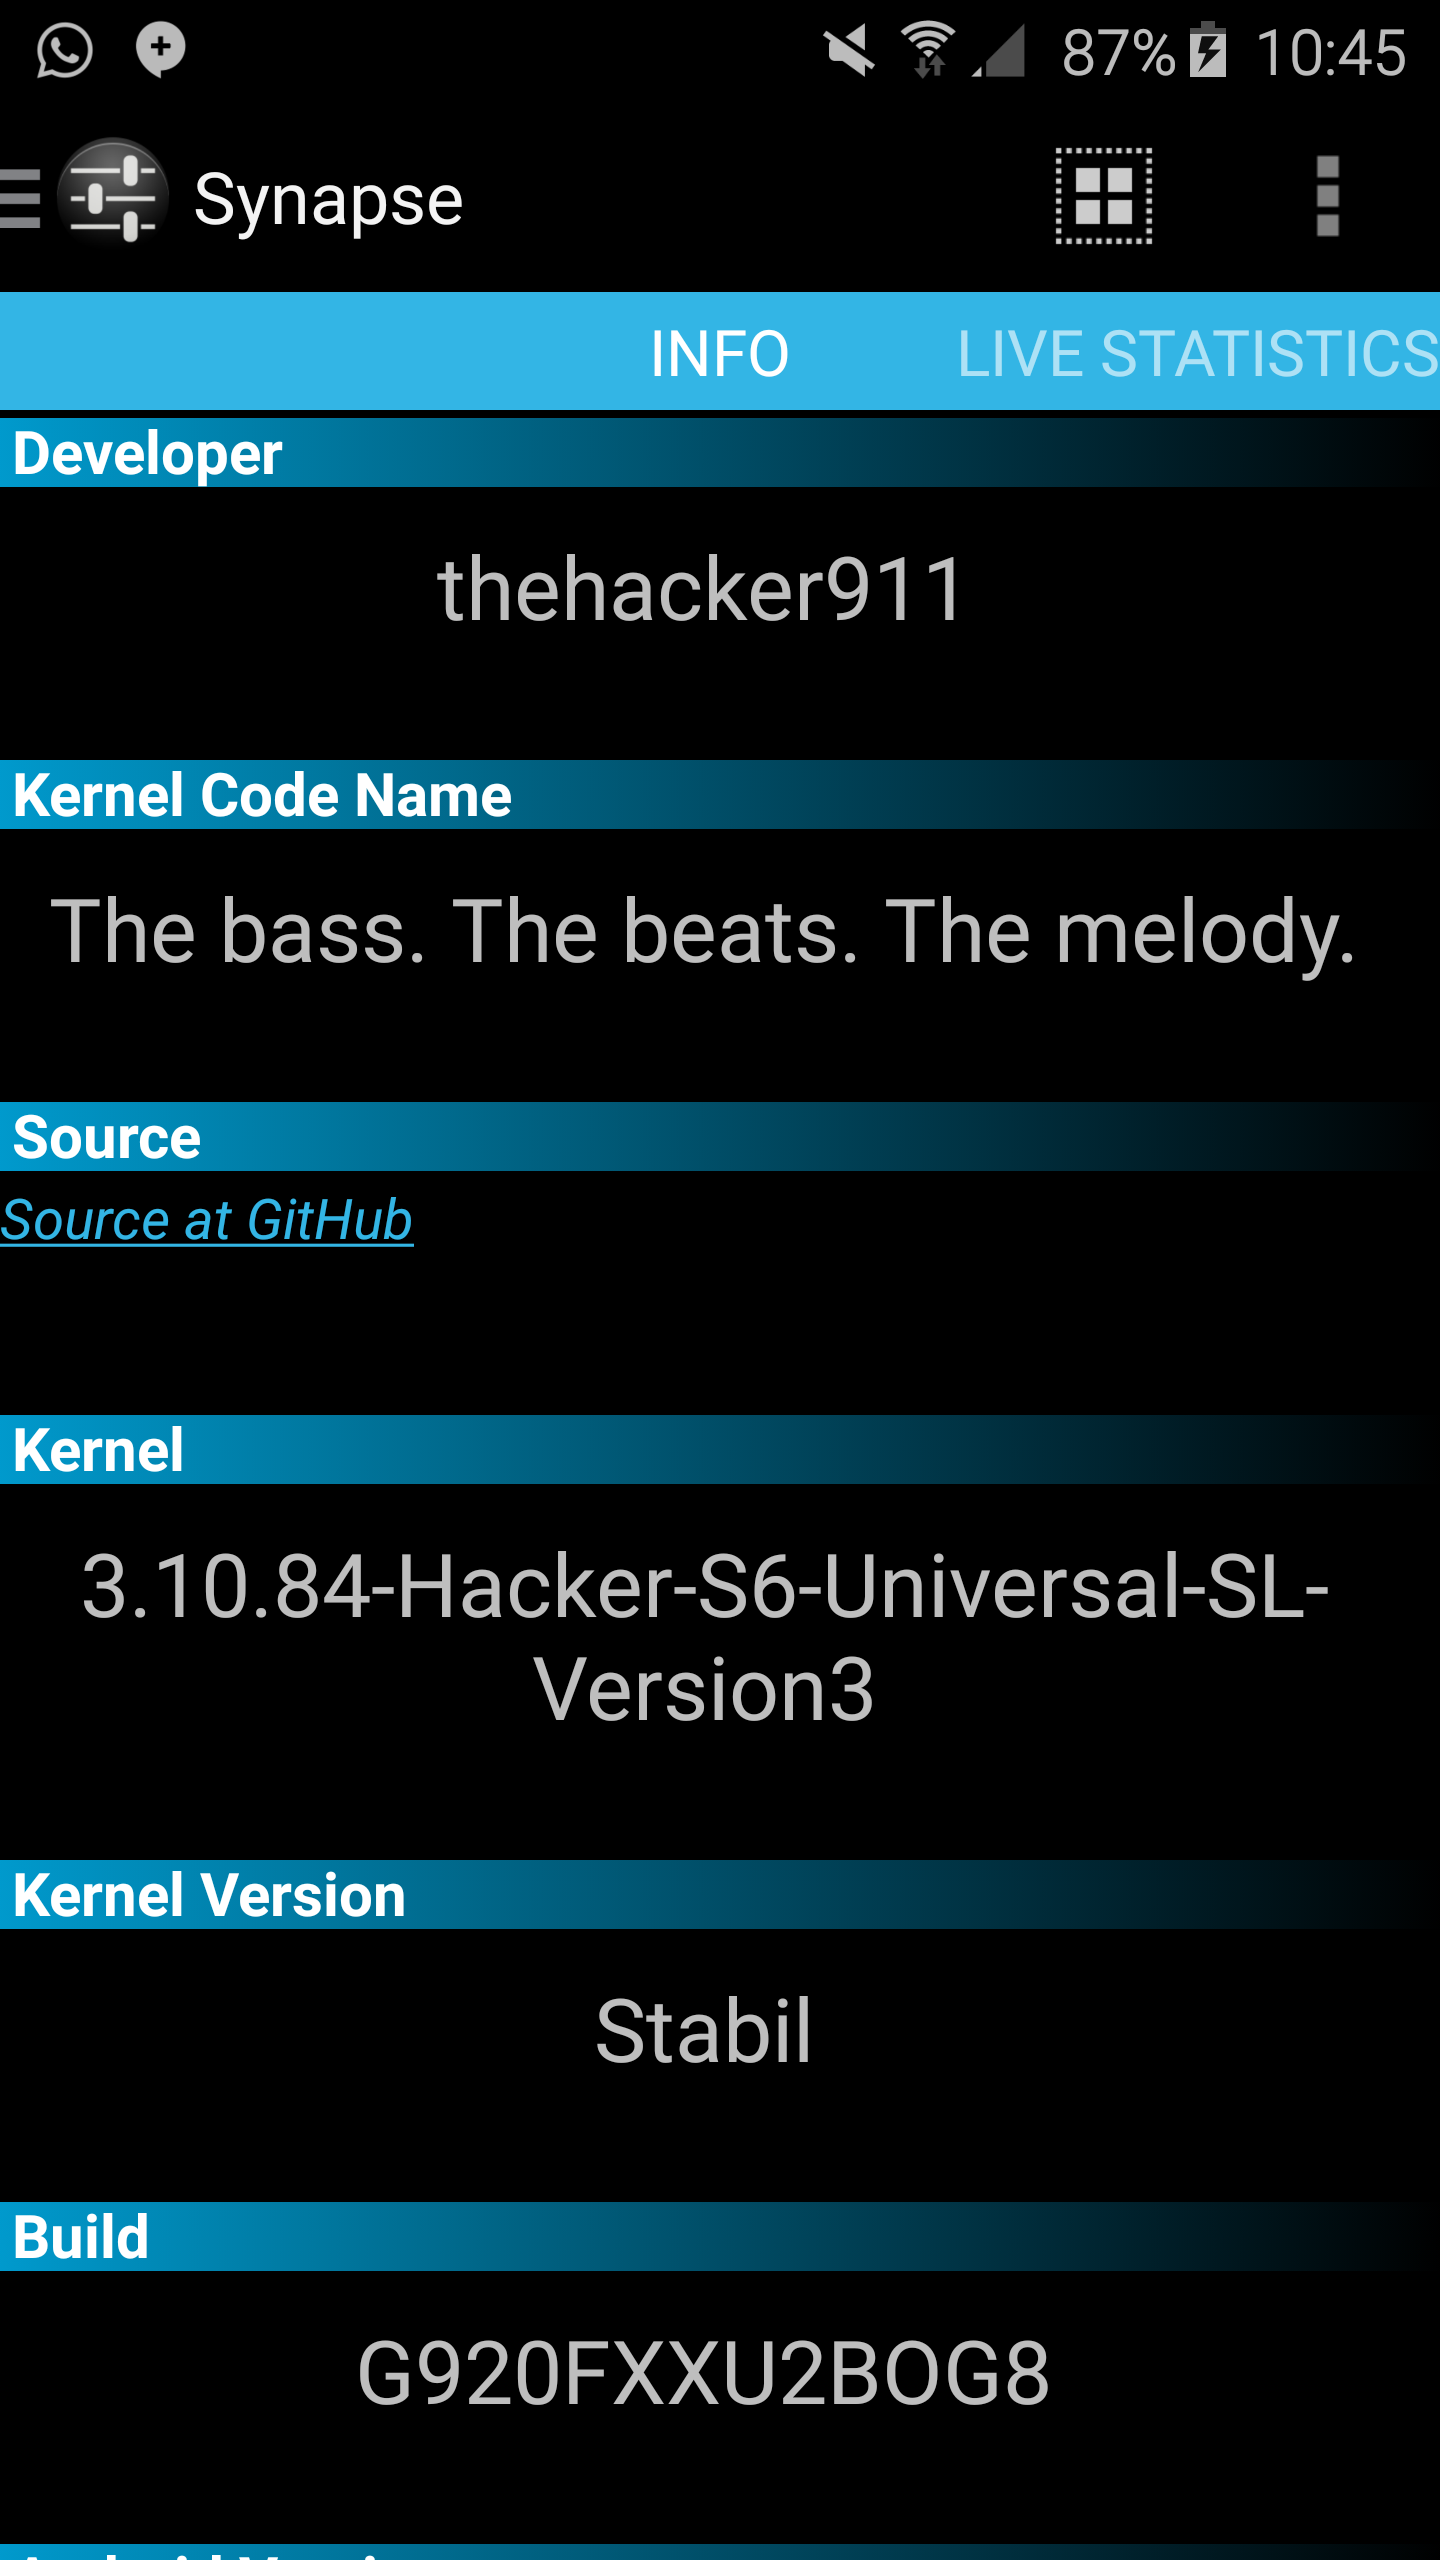The image size is (1440, 2560).
Task: Open the Source at GitHub link
Action: [207, 1220]
